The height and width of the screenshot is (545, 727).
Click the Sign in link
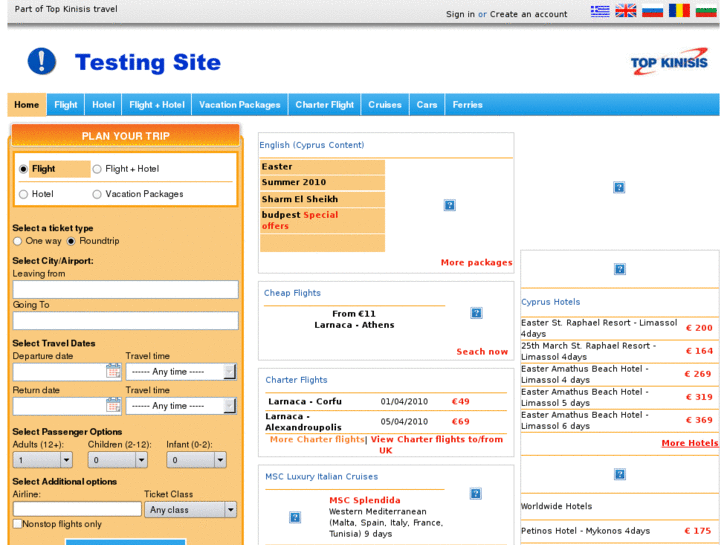pos(460,14)
